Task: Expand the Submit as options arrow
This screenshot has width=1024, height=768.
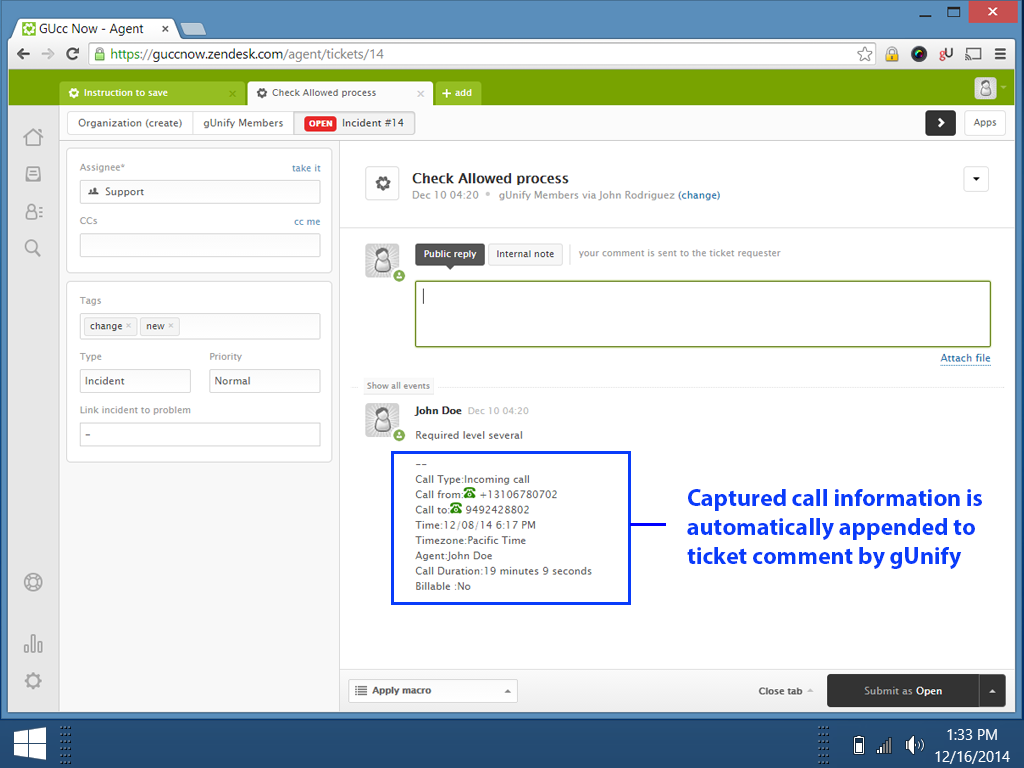Action: point(992,691)
